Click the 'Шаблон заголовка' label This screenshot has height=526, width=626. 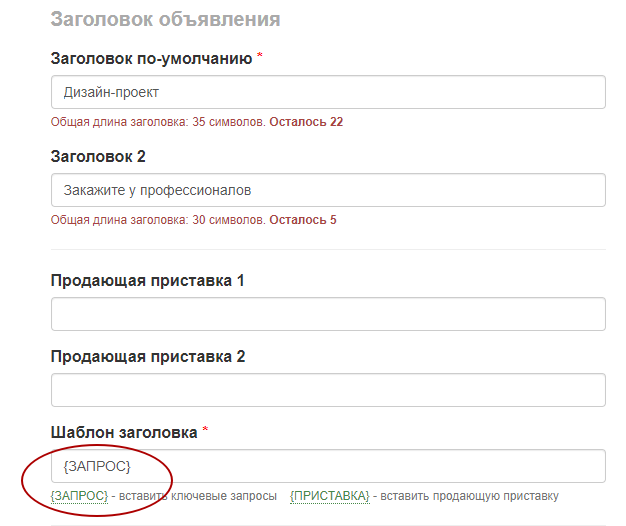[124, 432]
